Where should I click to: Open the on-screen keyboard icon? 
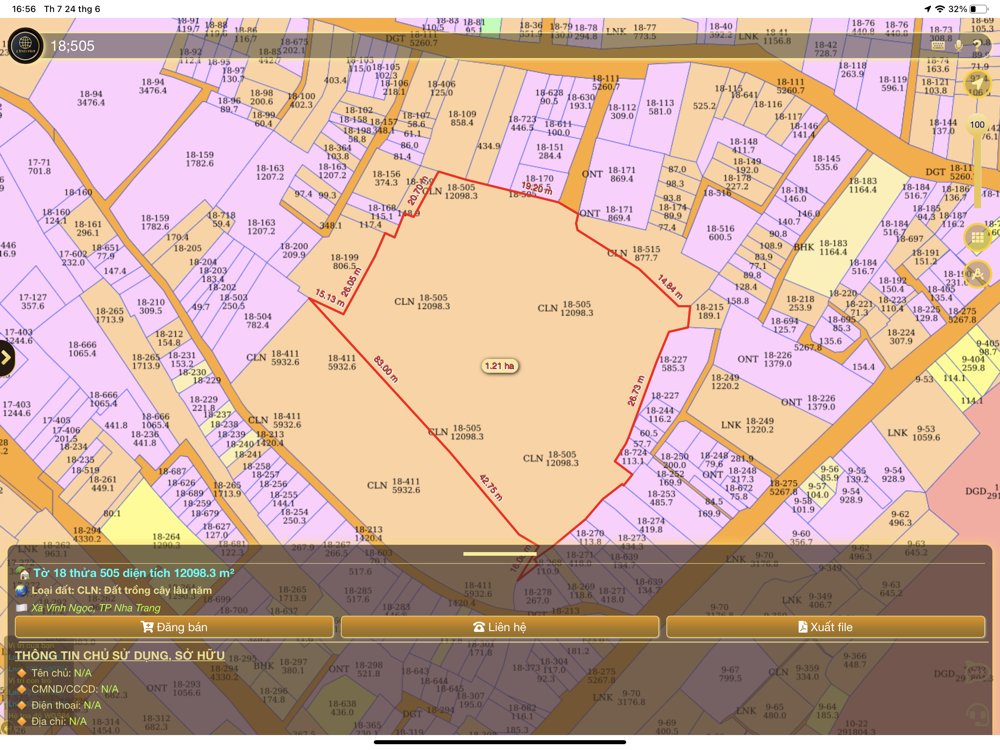coord(938,45)
